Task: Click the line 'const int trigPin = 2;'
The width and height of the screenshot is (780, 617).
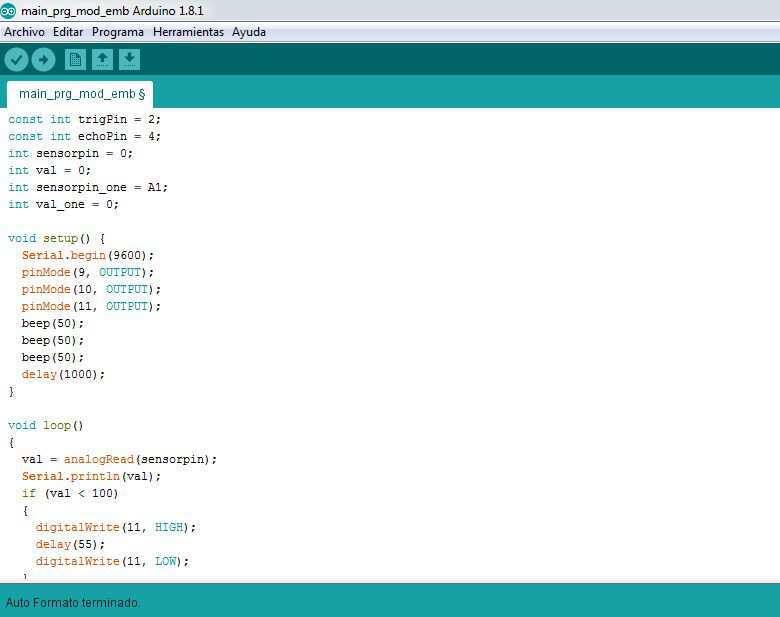Action: click(84, 119)
